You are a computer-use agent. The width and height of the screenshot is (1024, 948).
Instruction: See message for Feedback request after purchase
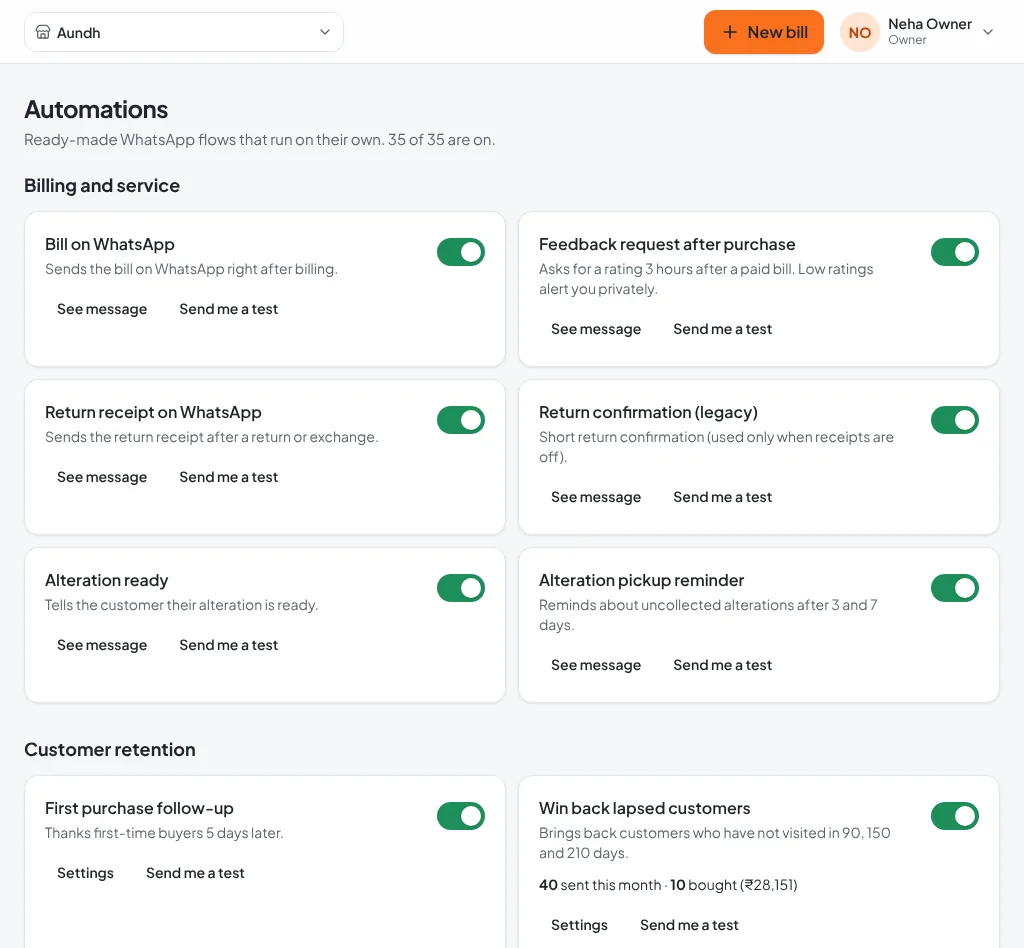coord(596,329)
